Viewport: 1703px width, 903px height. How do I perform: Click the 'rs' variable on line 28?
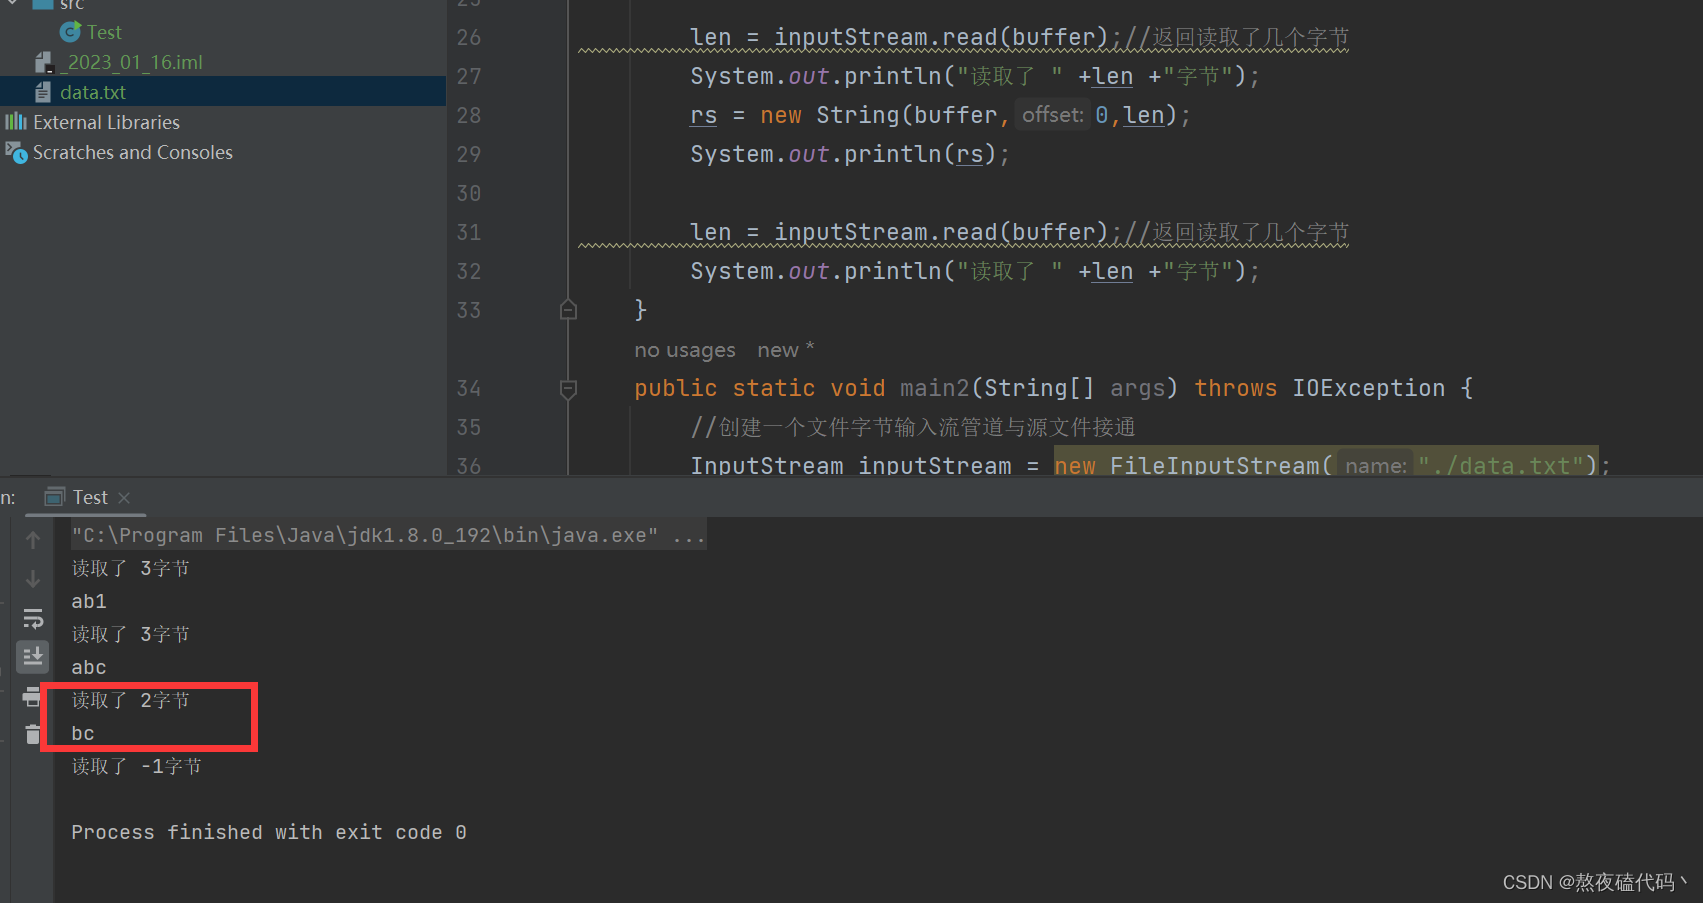tap(704, 115)
